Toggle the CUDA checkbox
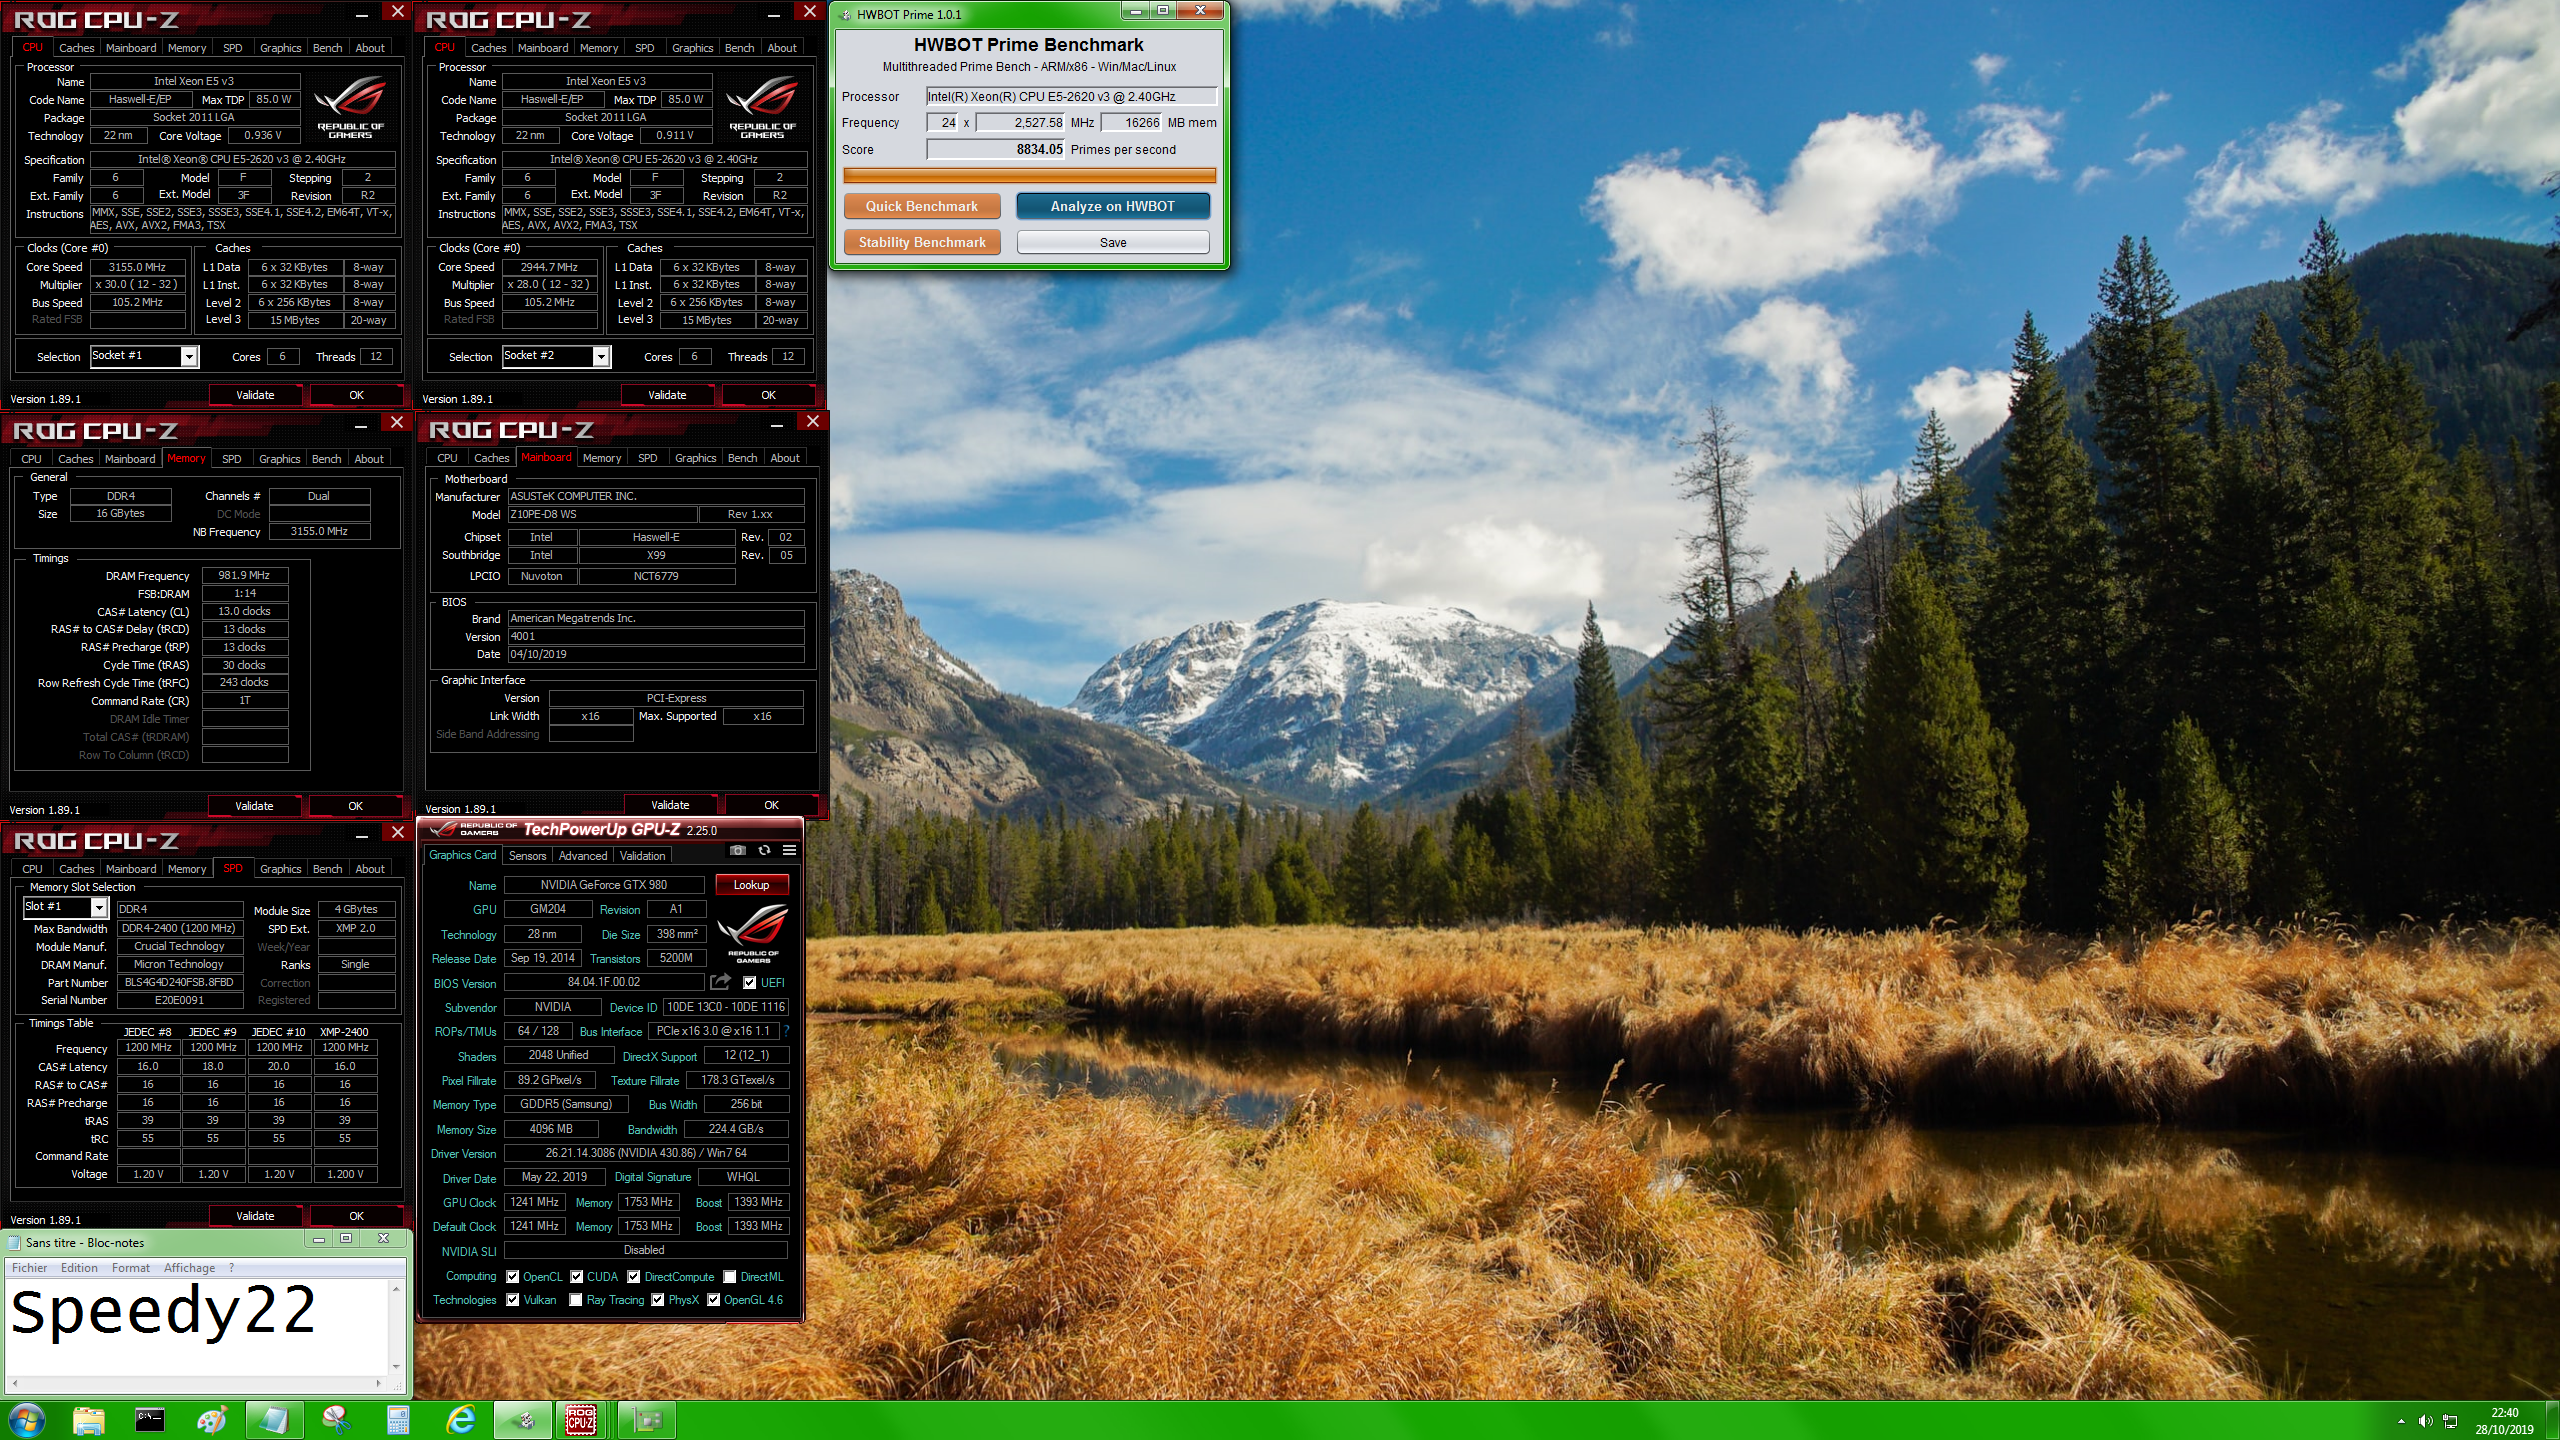Screen dimensions: 2560x1440 click(576, 1276)
